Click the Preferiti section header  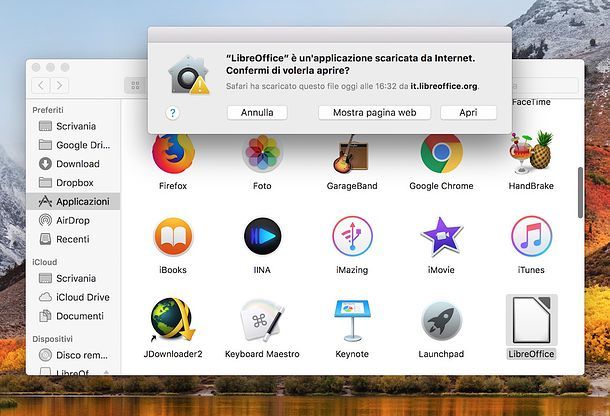(x=48, y=110)
